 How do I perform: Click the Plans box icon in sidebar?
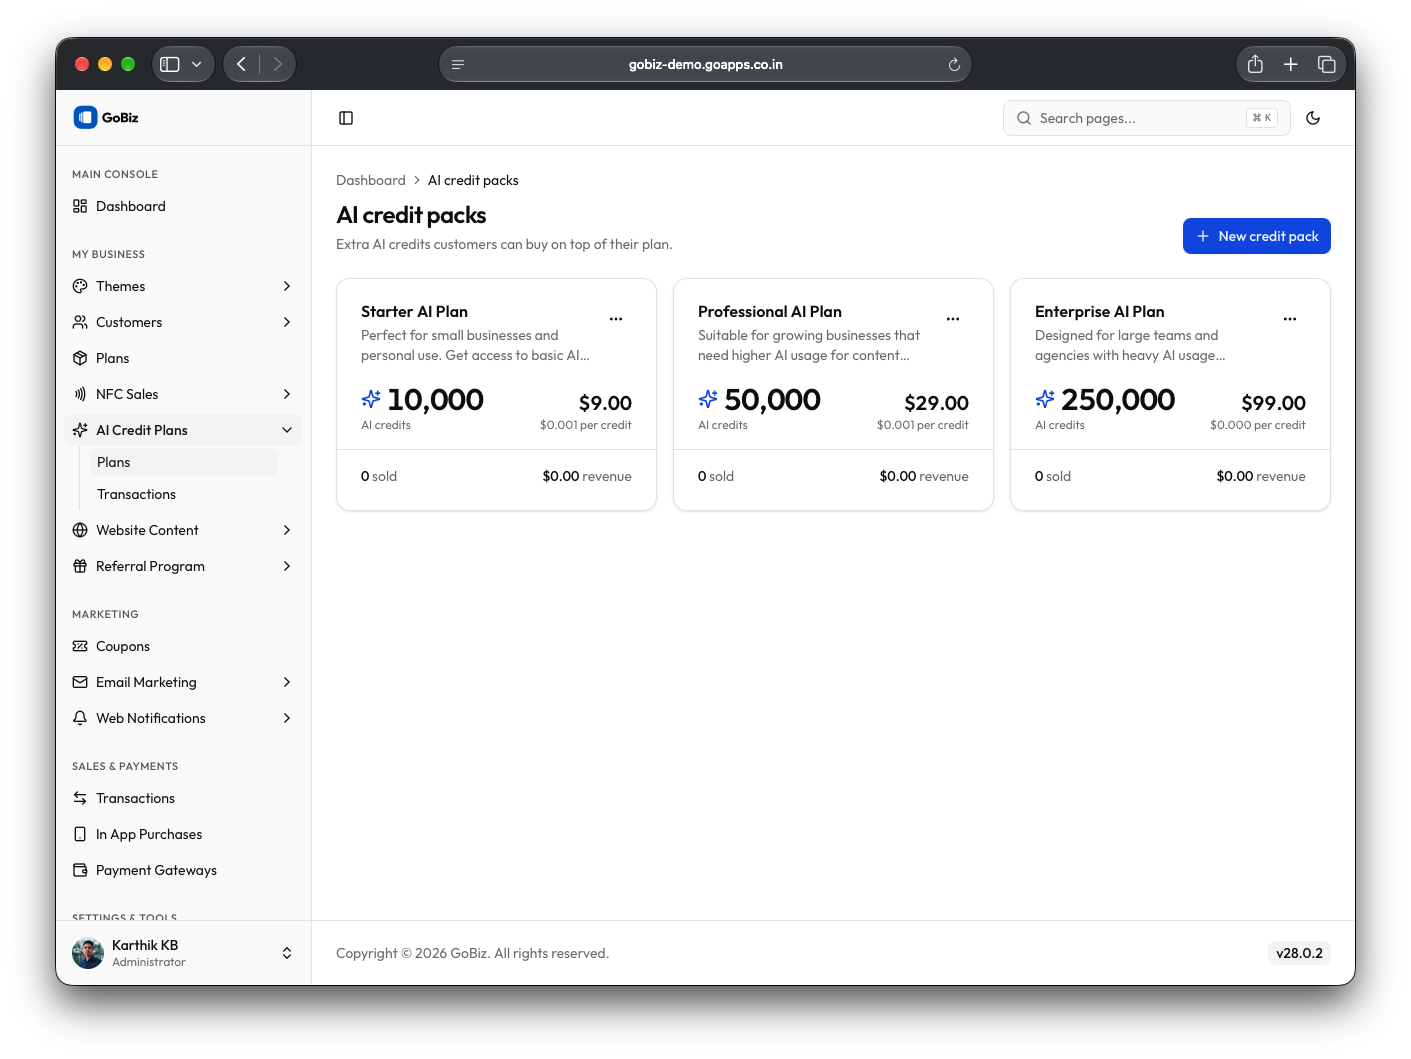[x=80, y=358]
